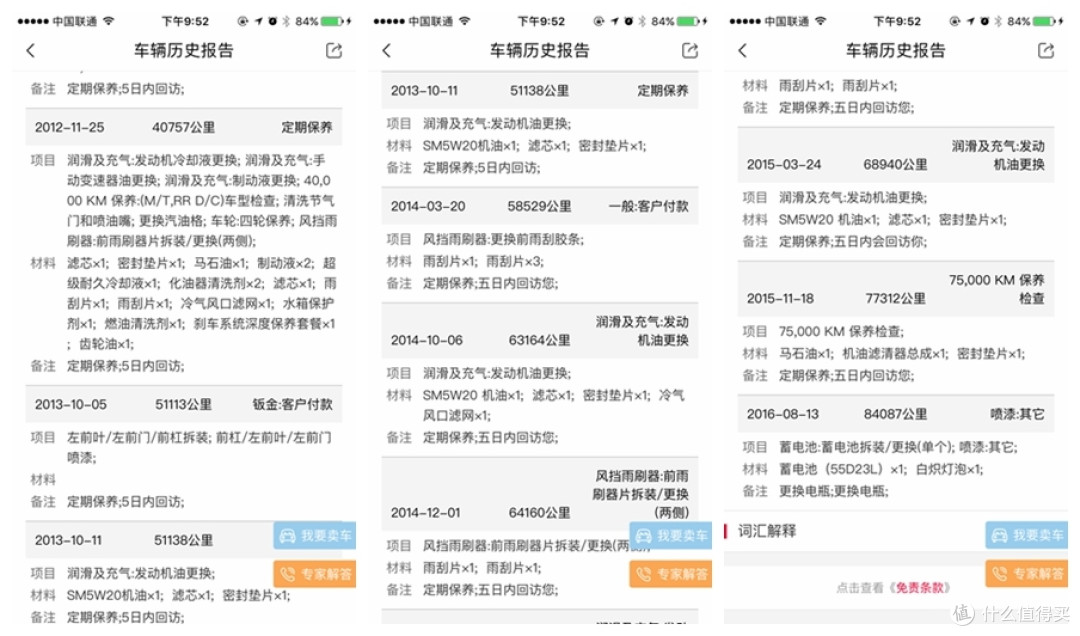Tap the 75,000 KM 保养检查 record type label
This screenshot has width=1080, height=636.
997,289
